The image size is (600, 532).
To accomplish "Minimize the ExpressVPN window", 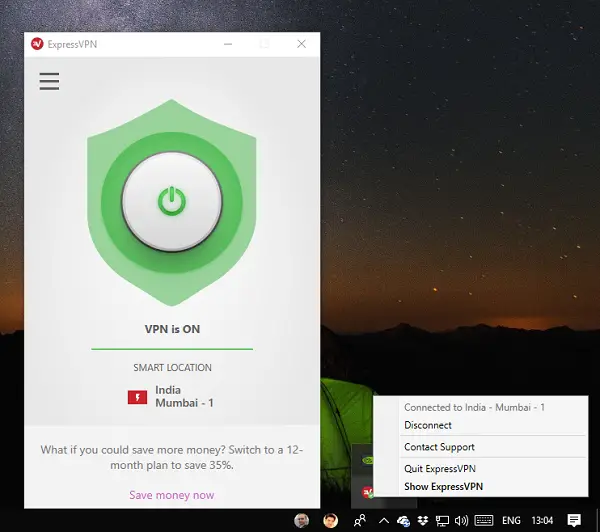I will pos(228,44).
